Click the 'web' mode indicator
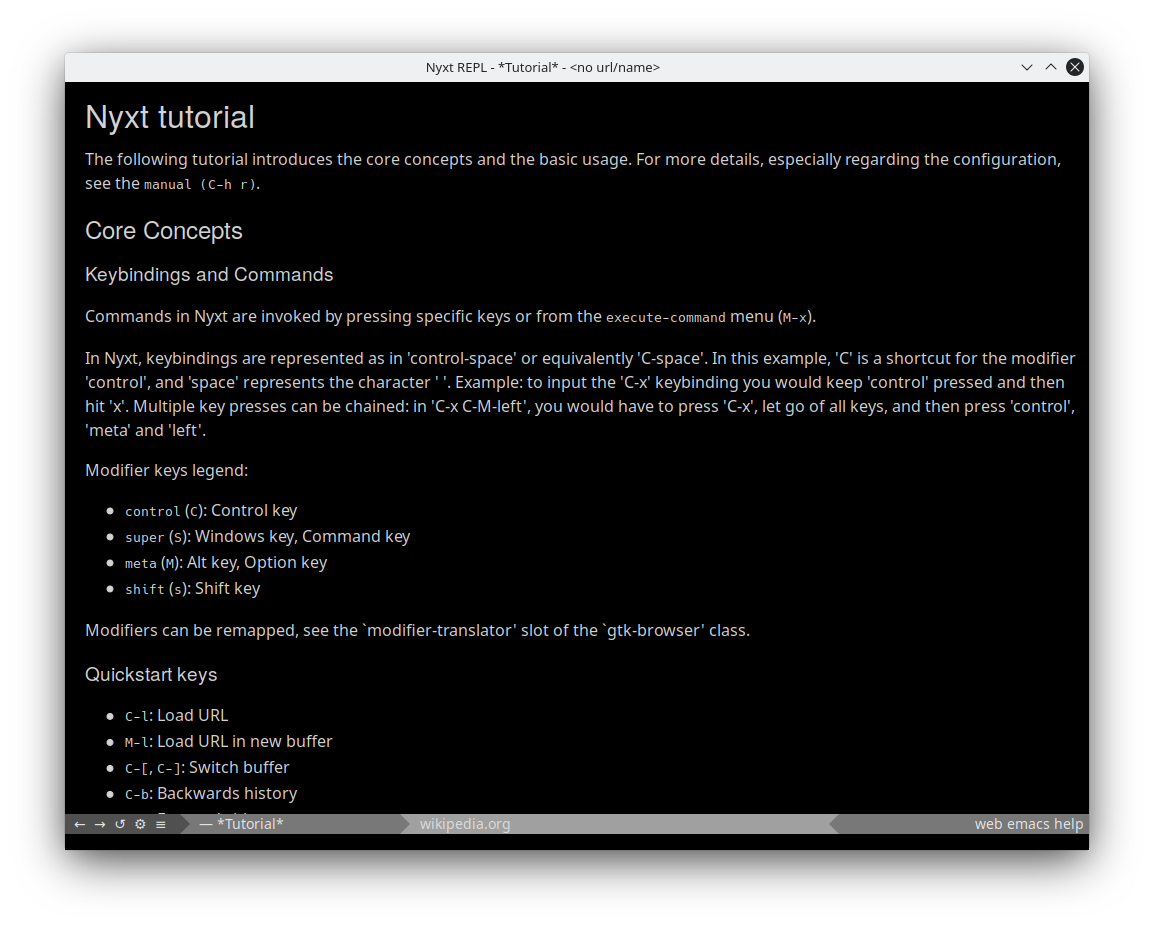Image resolution: width=1154 pixels, height=927 pixels. (x=988, y=824)
